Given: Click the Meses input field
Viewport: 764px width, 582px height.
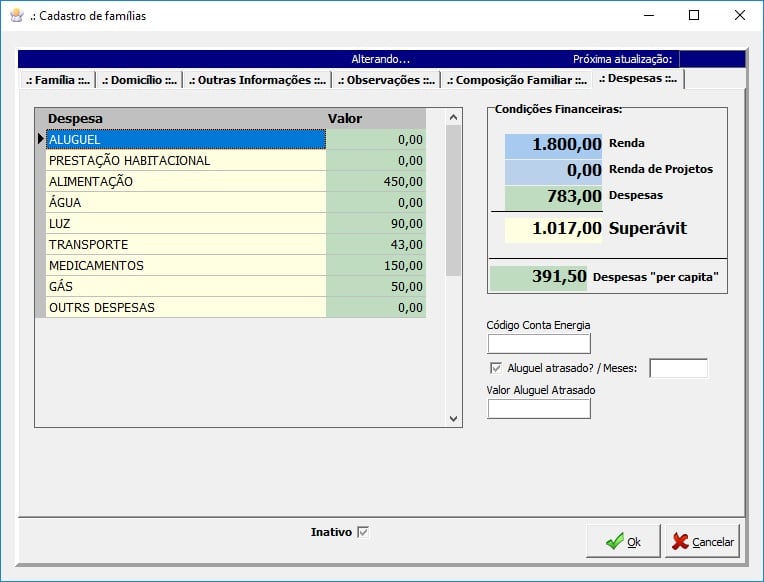Looking at the screenshot, I should pos(678,368).
